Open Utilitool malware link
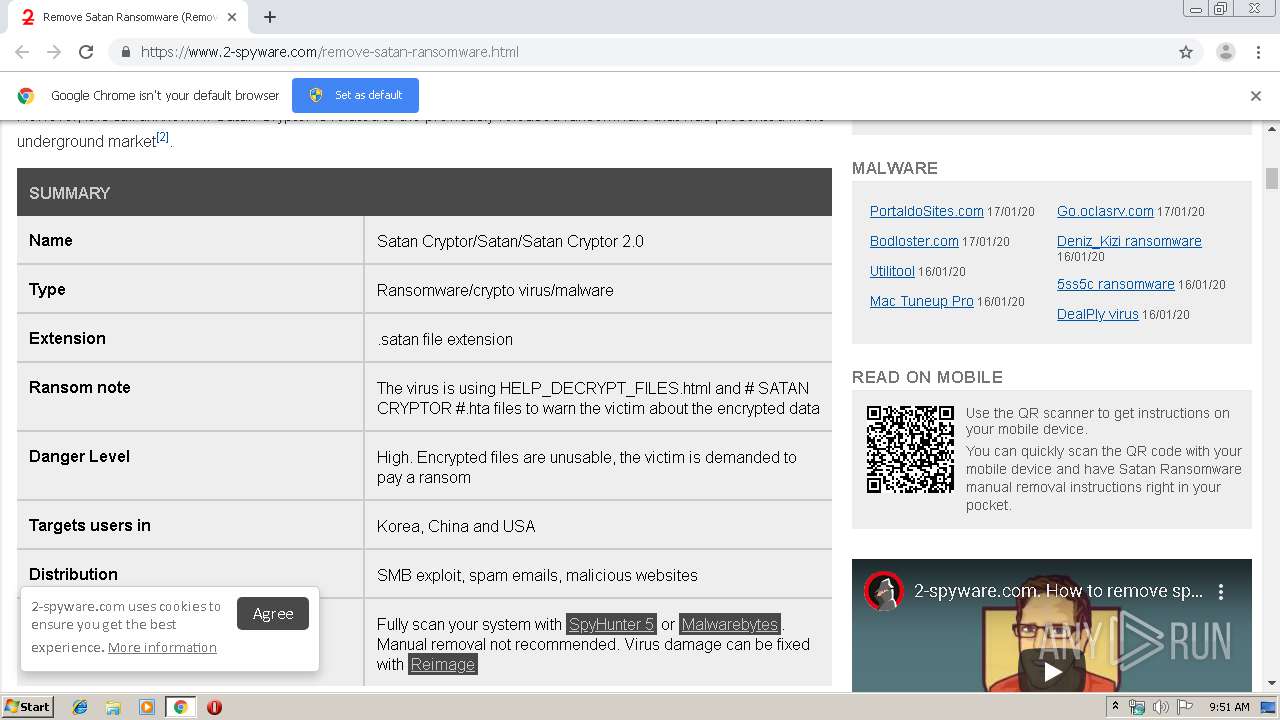The height and width of the screenshot is (720, 1280). pyautogui.click(x=892, y=271)
